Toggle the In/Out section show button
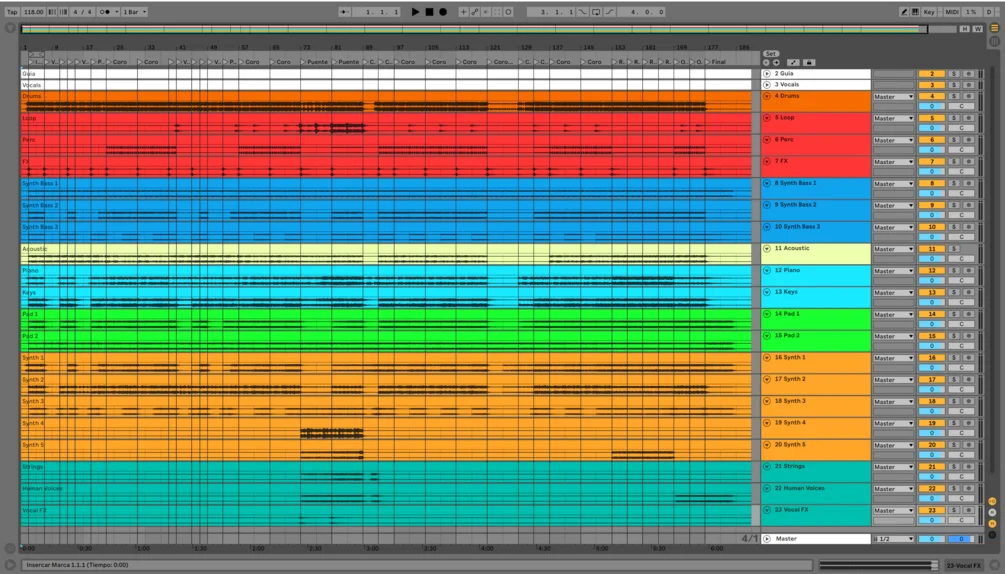The width and height of the screenshot is (1005, 574). [x=992, y=502]
